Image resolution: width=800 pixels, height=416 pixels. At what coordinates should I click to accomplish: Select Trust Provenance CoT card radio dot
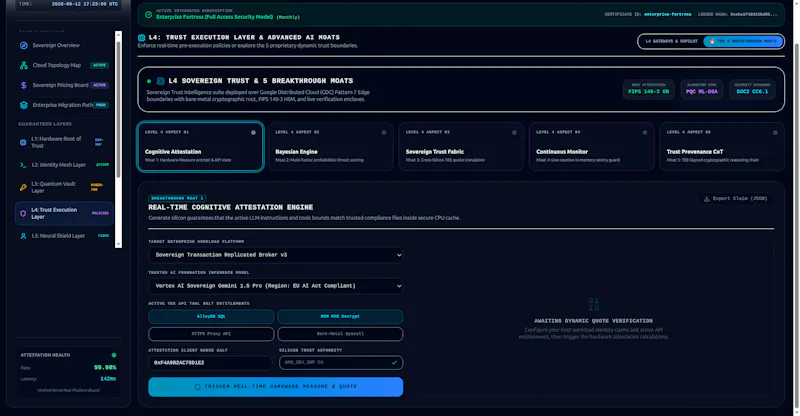pos(775,132)
